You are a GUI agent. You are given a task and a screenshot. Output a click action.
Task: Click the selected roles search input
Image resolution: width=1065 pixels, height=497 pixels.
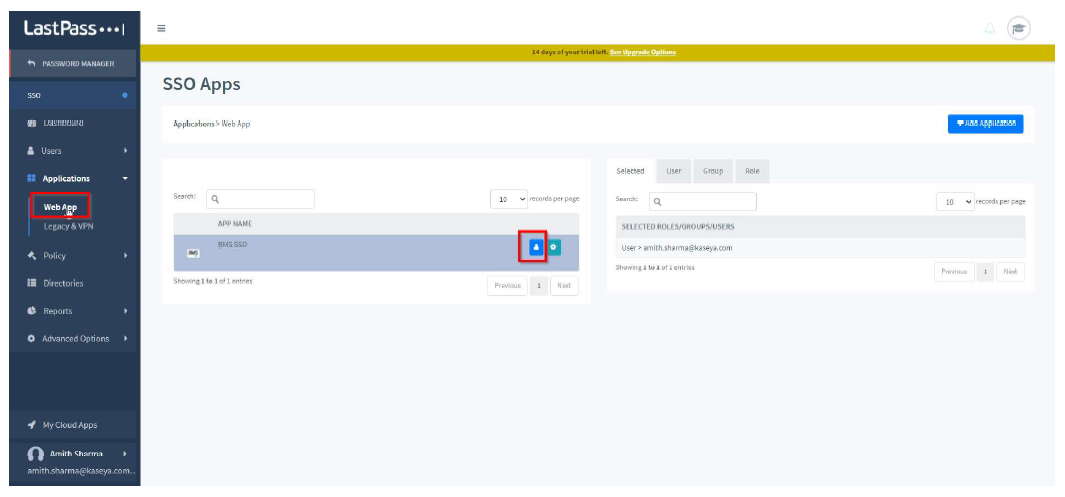703,202
